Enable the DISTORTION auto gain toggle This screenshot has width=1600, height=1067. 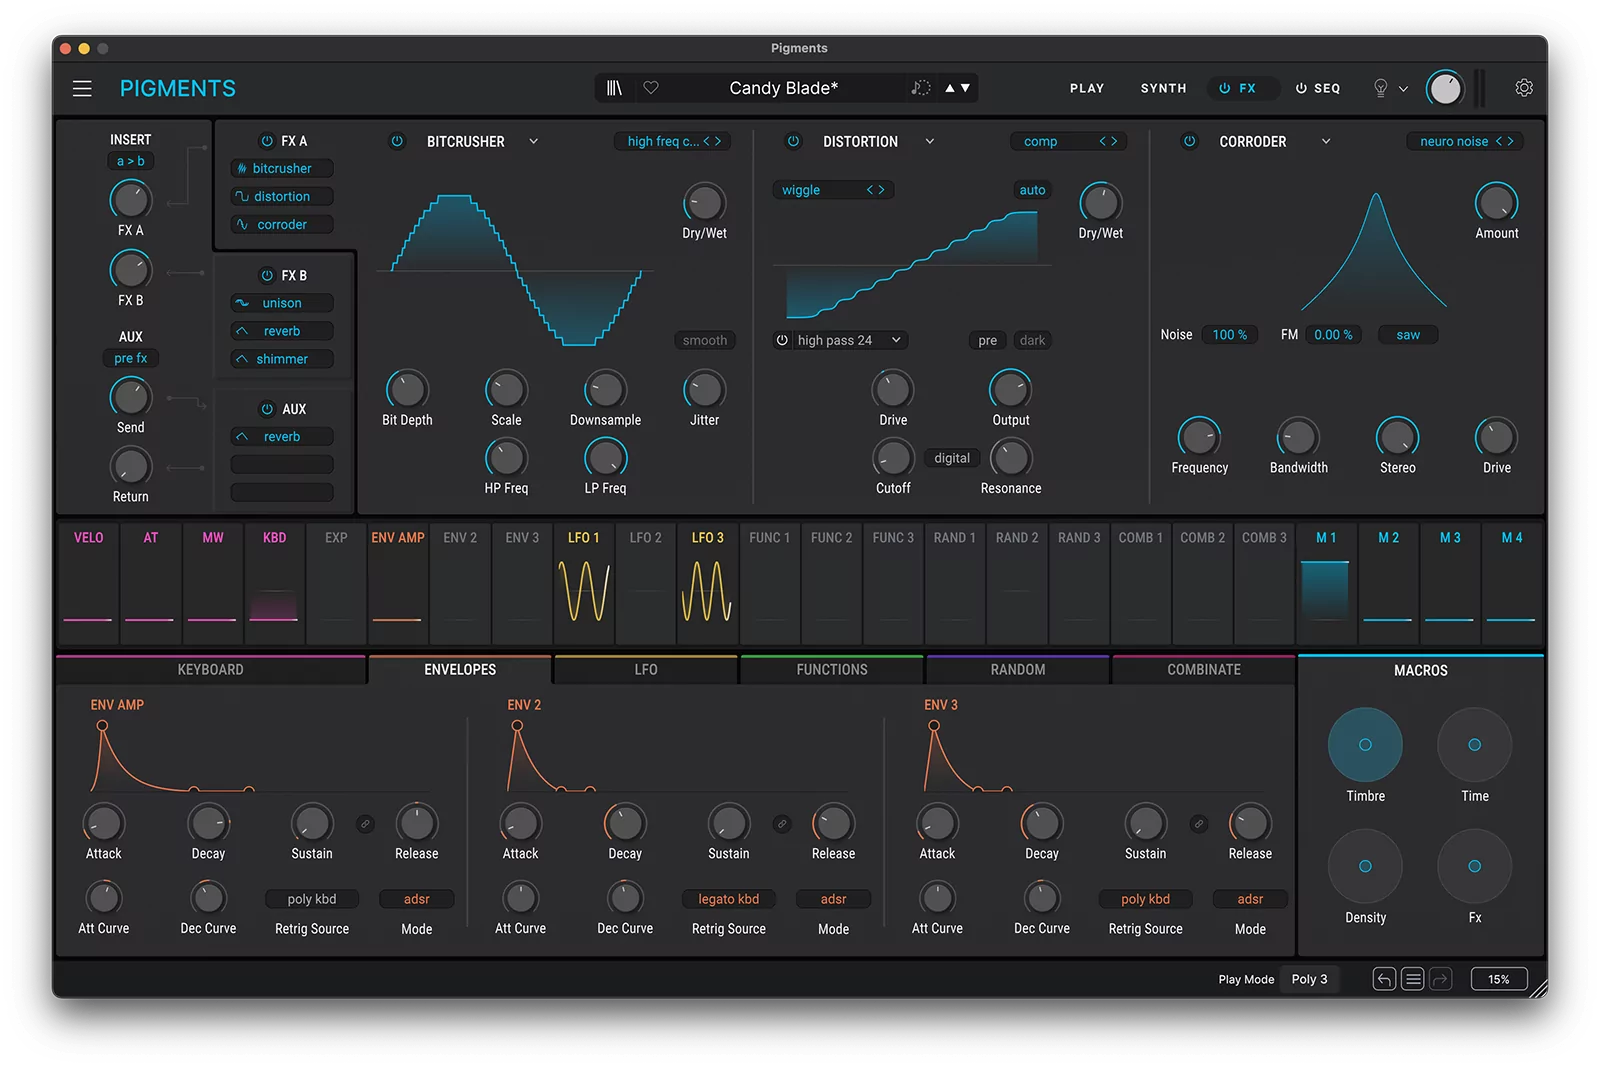tap(1031, 190)
